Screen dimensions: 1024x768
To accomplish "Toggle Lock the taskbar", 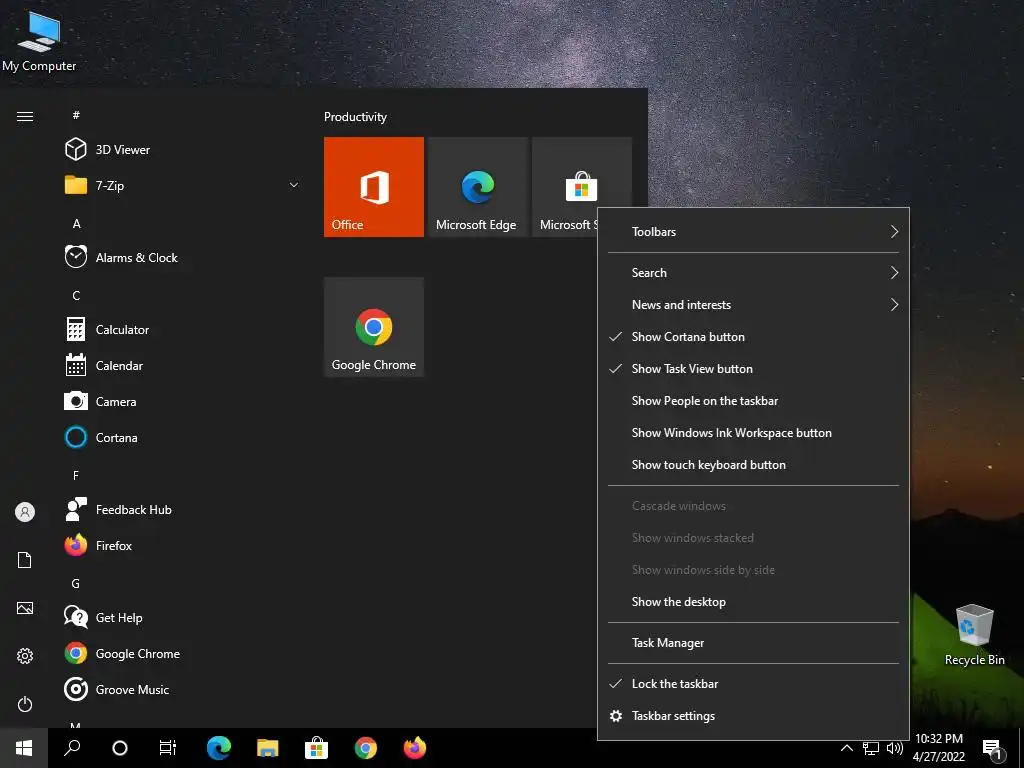I will click(x=753, y=684).
